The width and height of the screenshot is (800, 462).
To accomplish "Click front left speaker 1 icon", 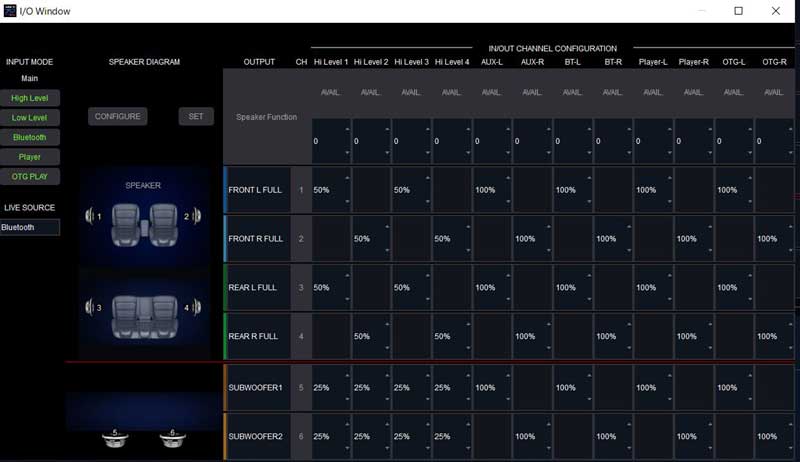I will pyautogui.click(x=92, y=216).
